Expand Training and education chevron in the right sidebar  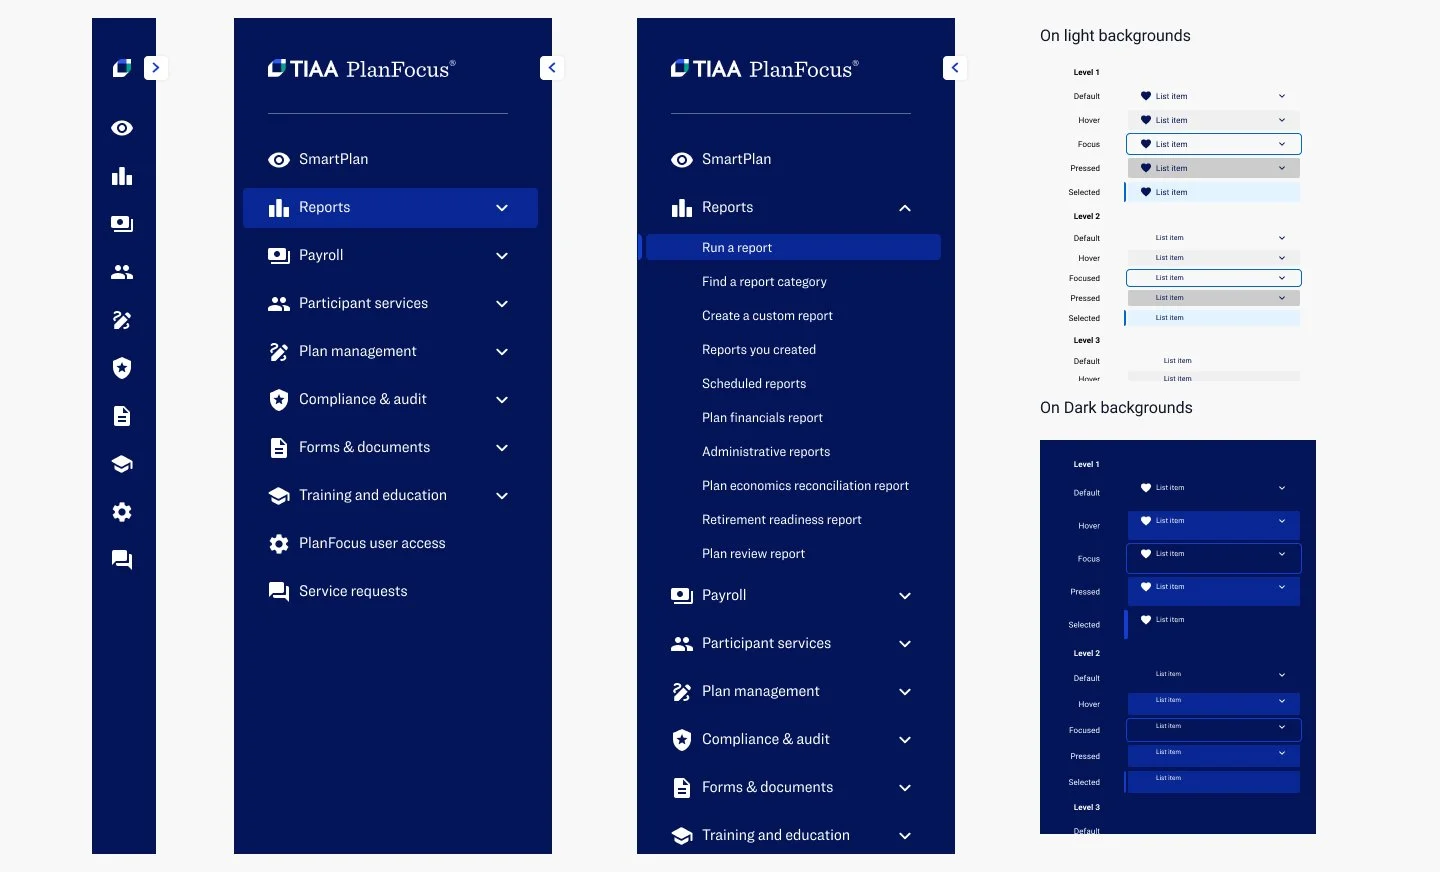click(905, 836)
